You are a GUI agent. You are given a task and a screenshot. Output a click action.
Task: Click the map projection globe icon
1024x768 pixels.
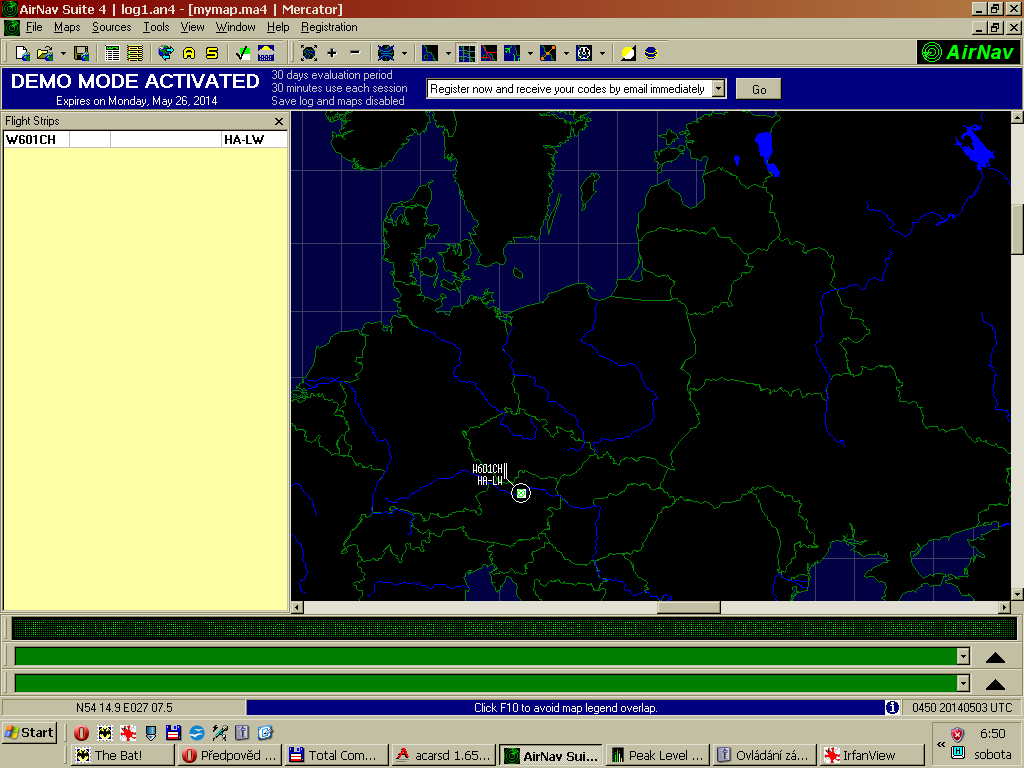(386, 53)
